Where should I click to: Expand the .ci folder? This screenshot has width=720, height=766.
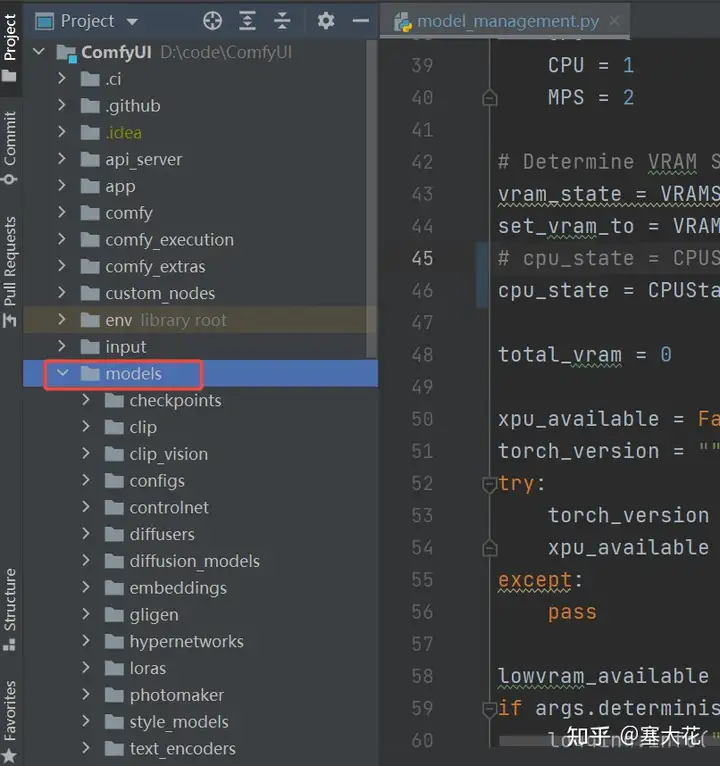[62, 78]
